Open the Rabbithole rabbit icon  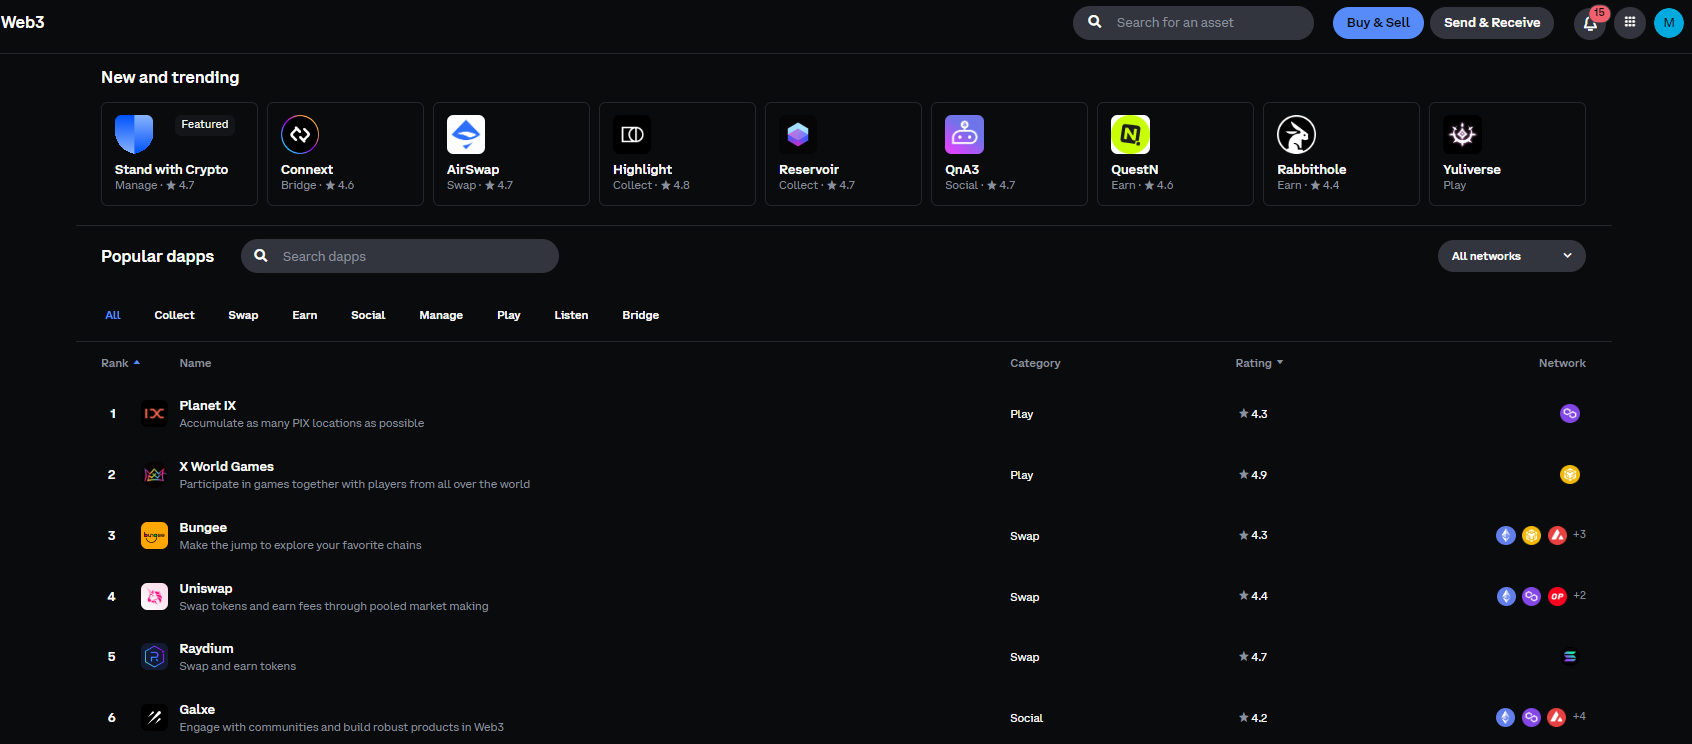tap(1296, 134)
